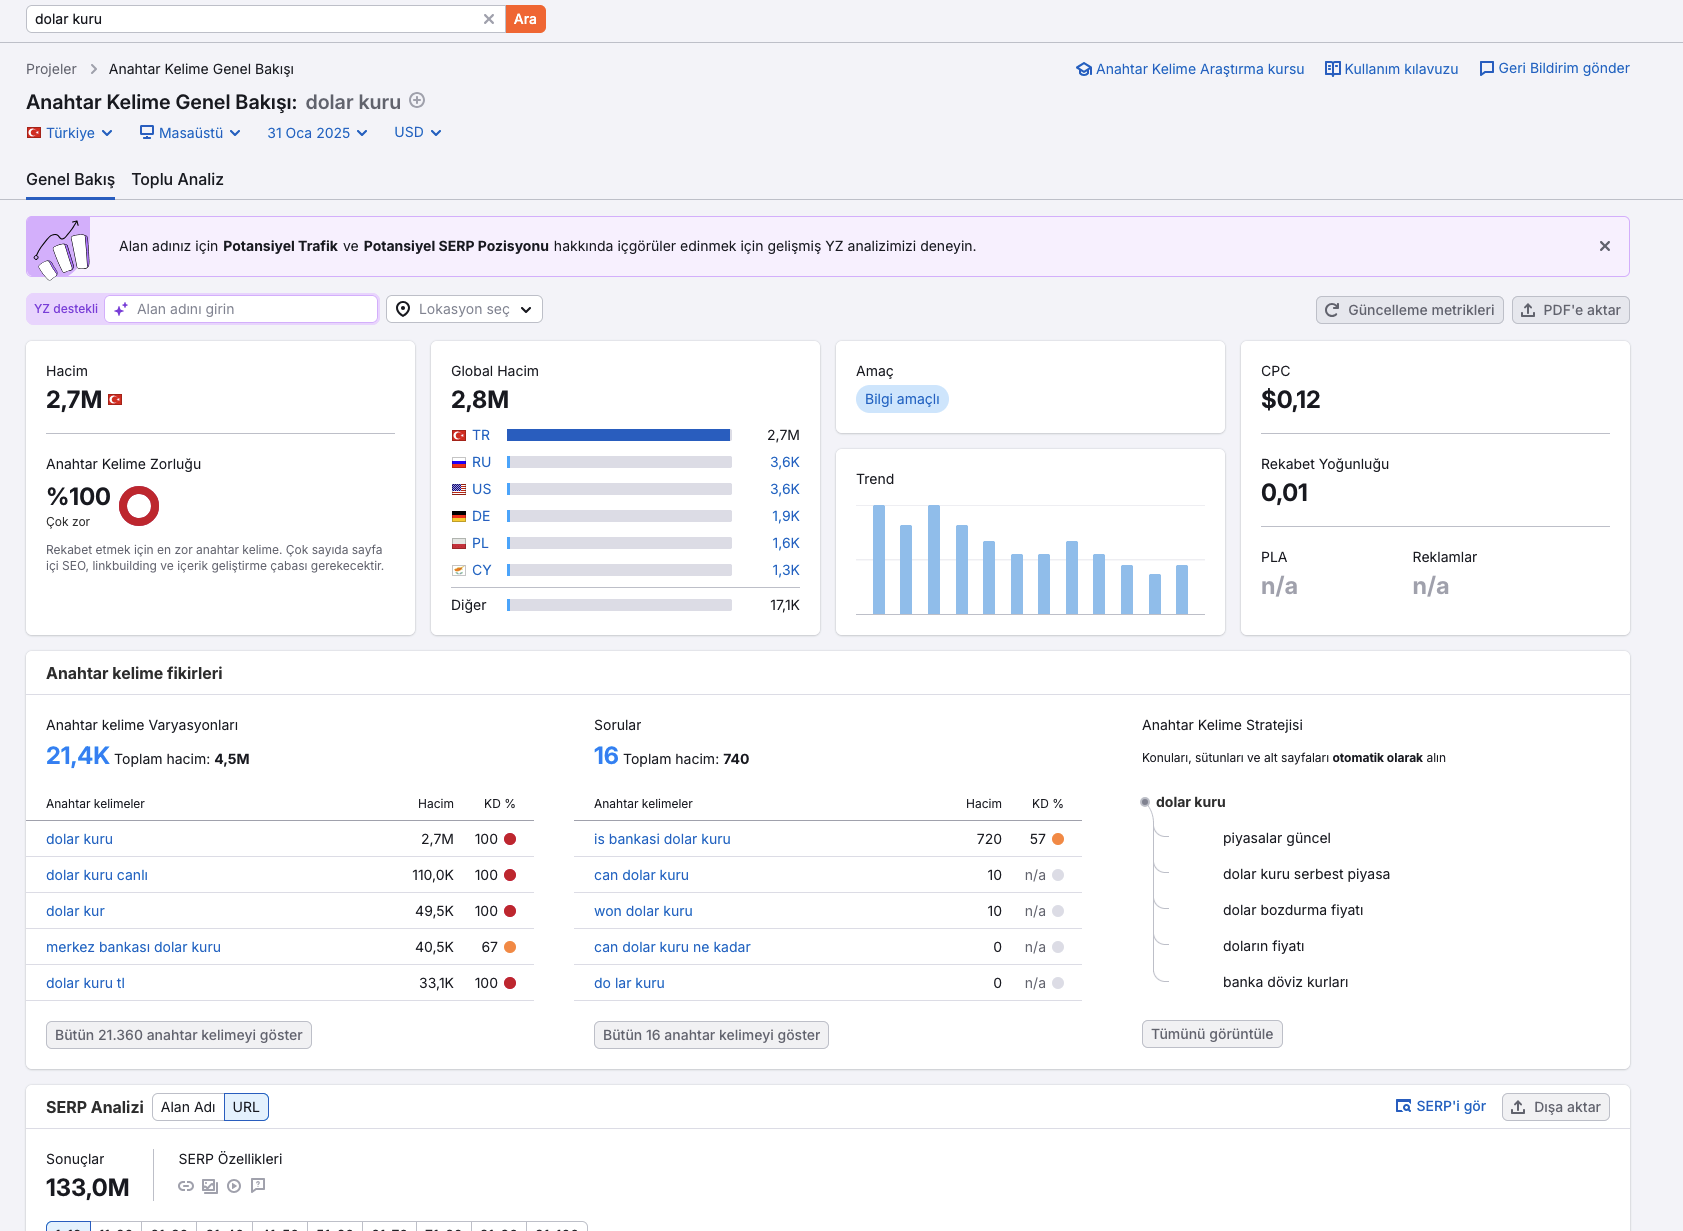Viewport: 1683px width, 1231px height.
Task: Switch SERP Analizi to Alan Adı
Action: (188, 1107)
